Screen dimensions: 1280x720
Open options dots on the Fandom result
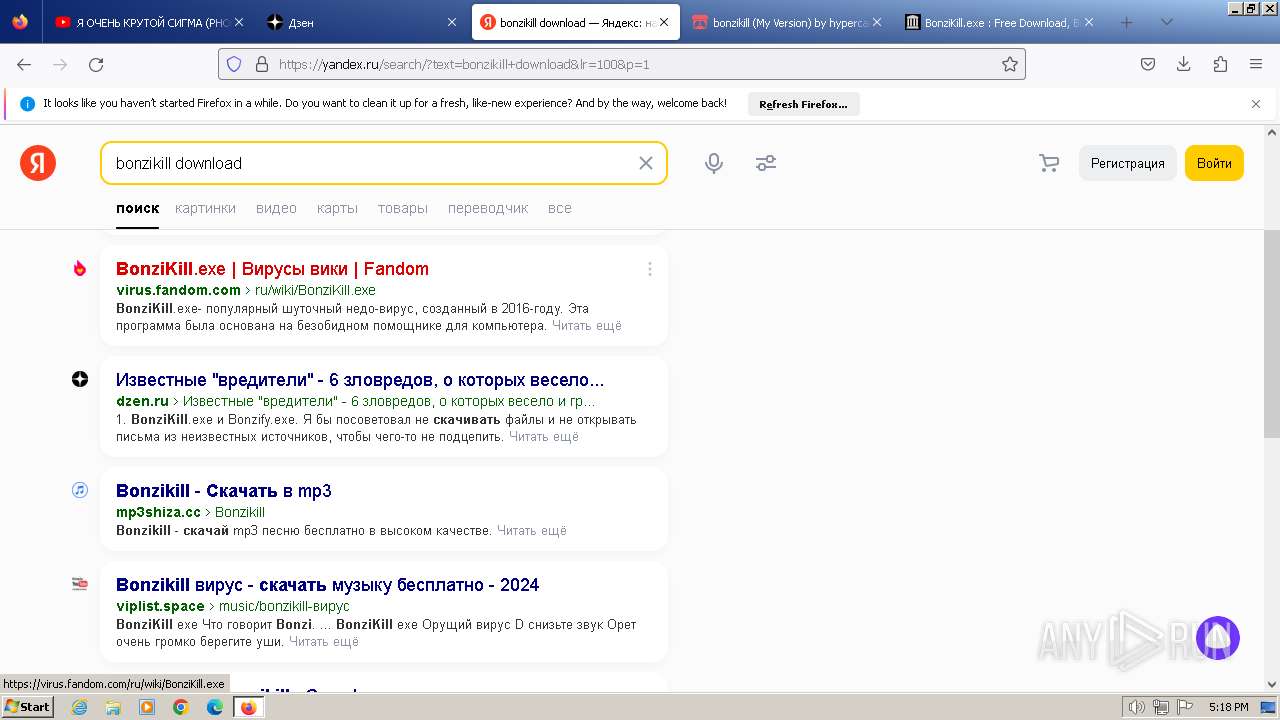coord(650,269)
